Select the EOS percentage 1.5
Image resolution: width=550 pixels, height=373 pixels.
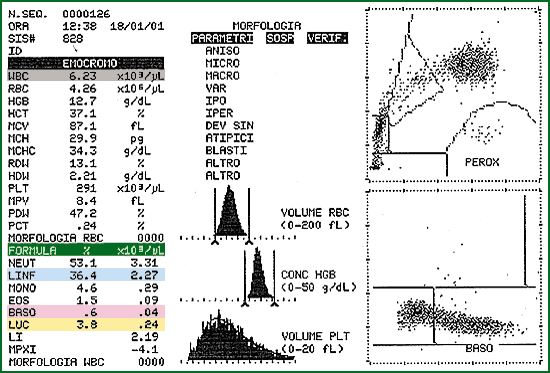pos(86,301)
